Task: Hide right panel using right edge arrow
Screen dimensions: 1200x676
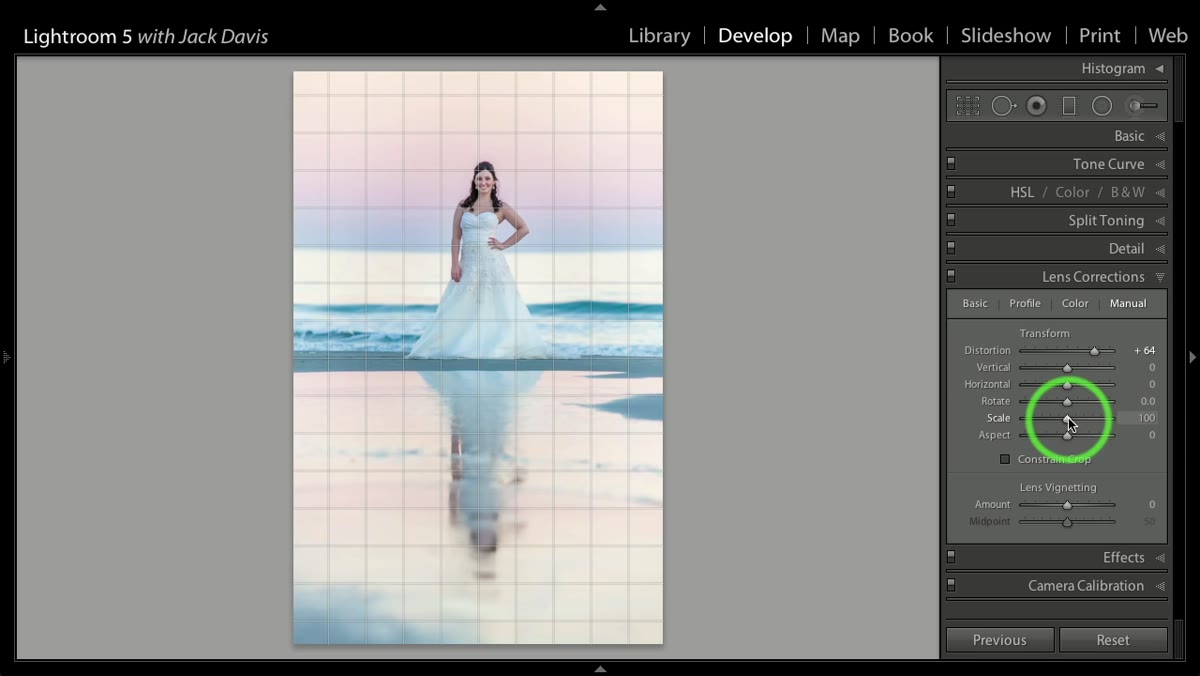Action: click(x=1192, y=357)
